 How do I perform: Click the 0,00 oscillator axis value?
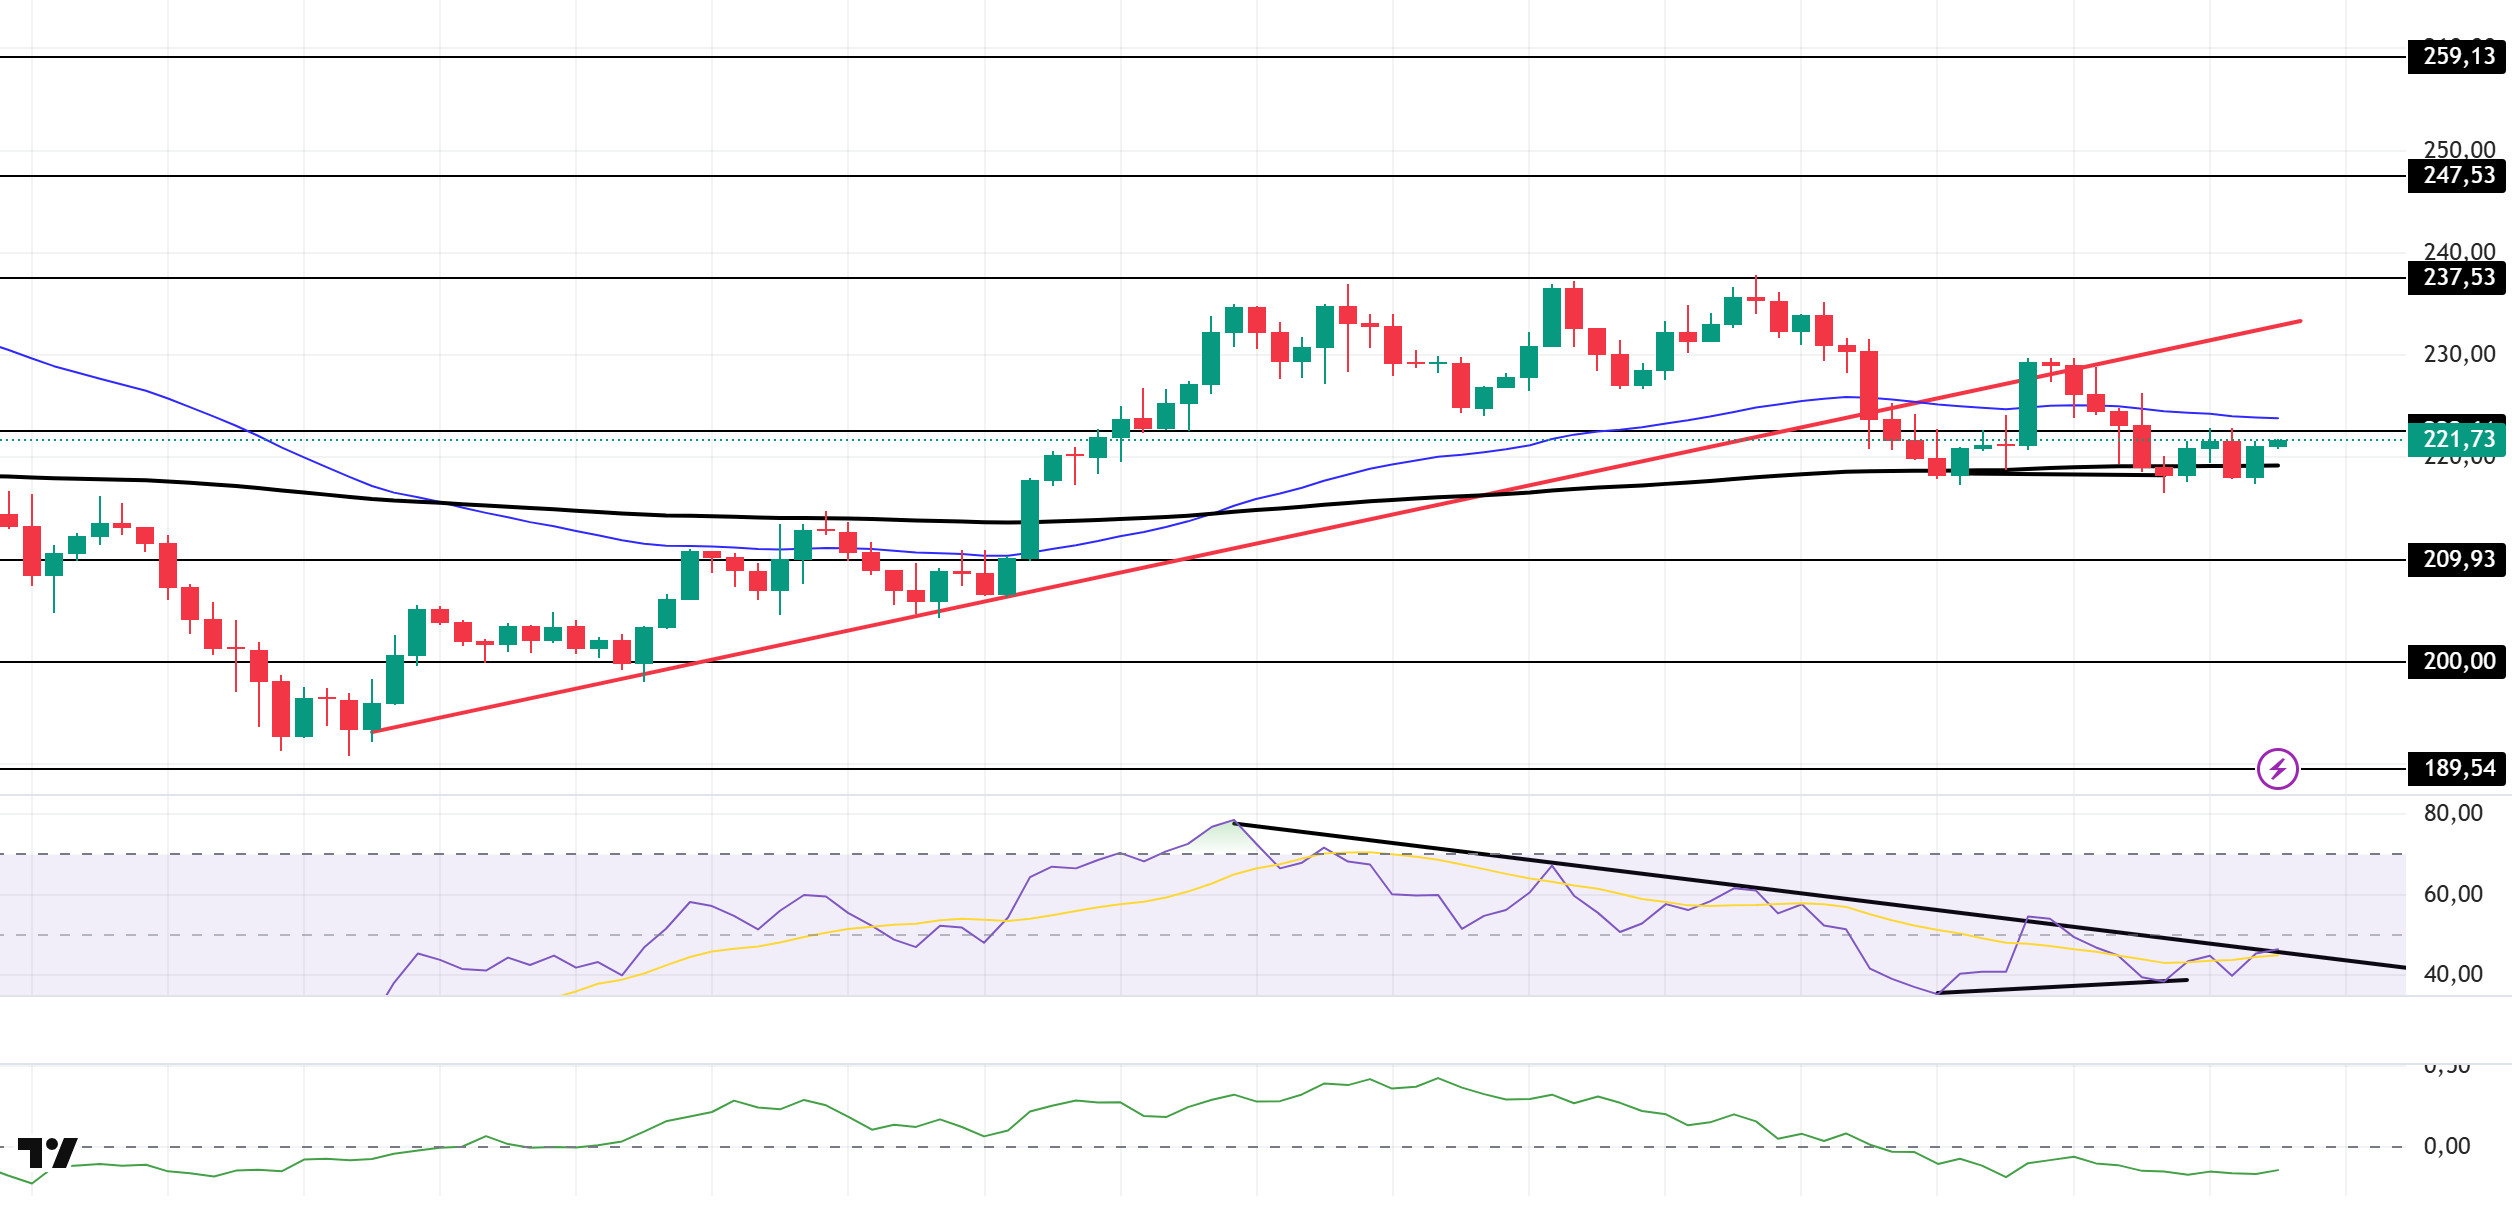pyautogui.click(x=2446, y=1146)
